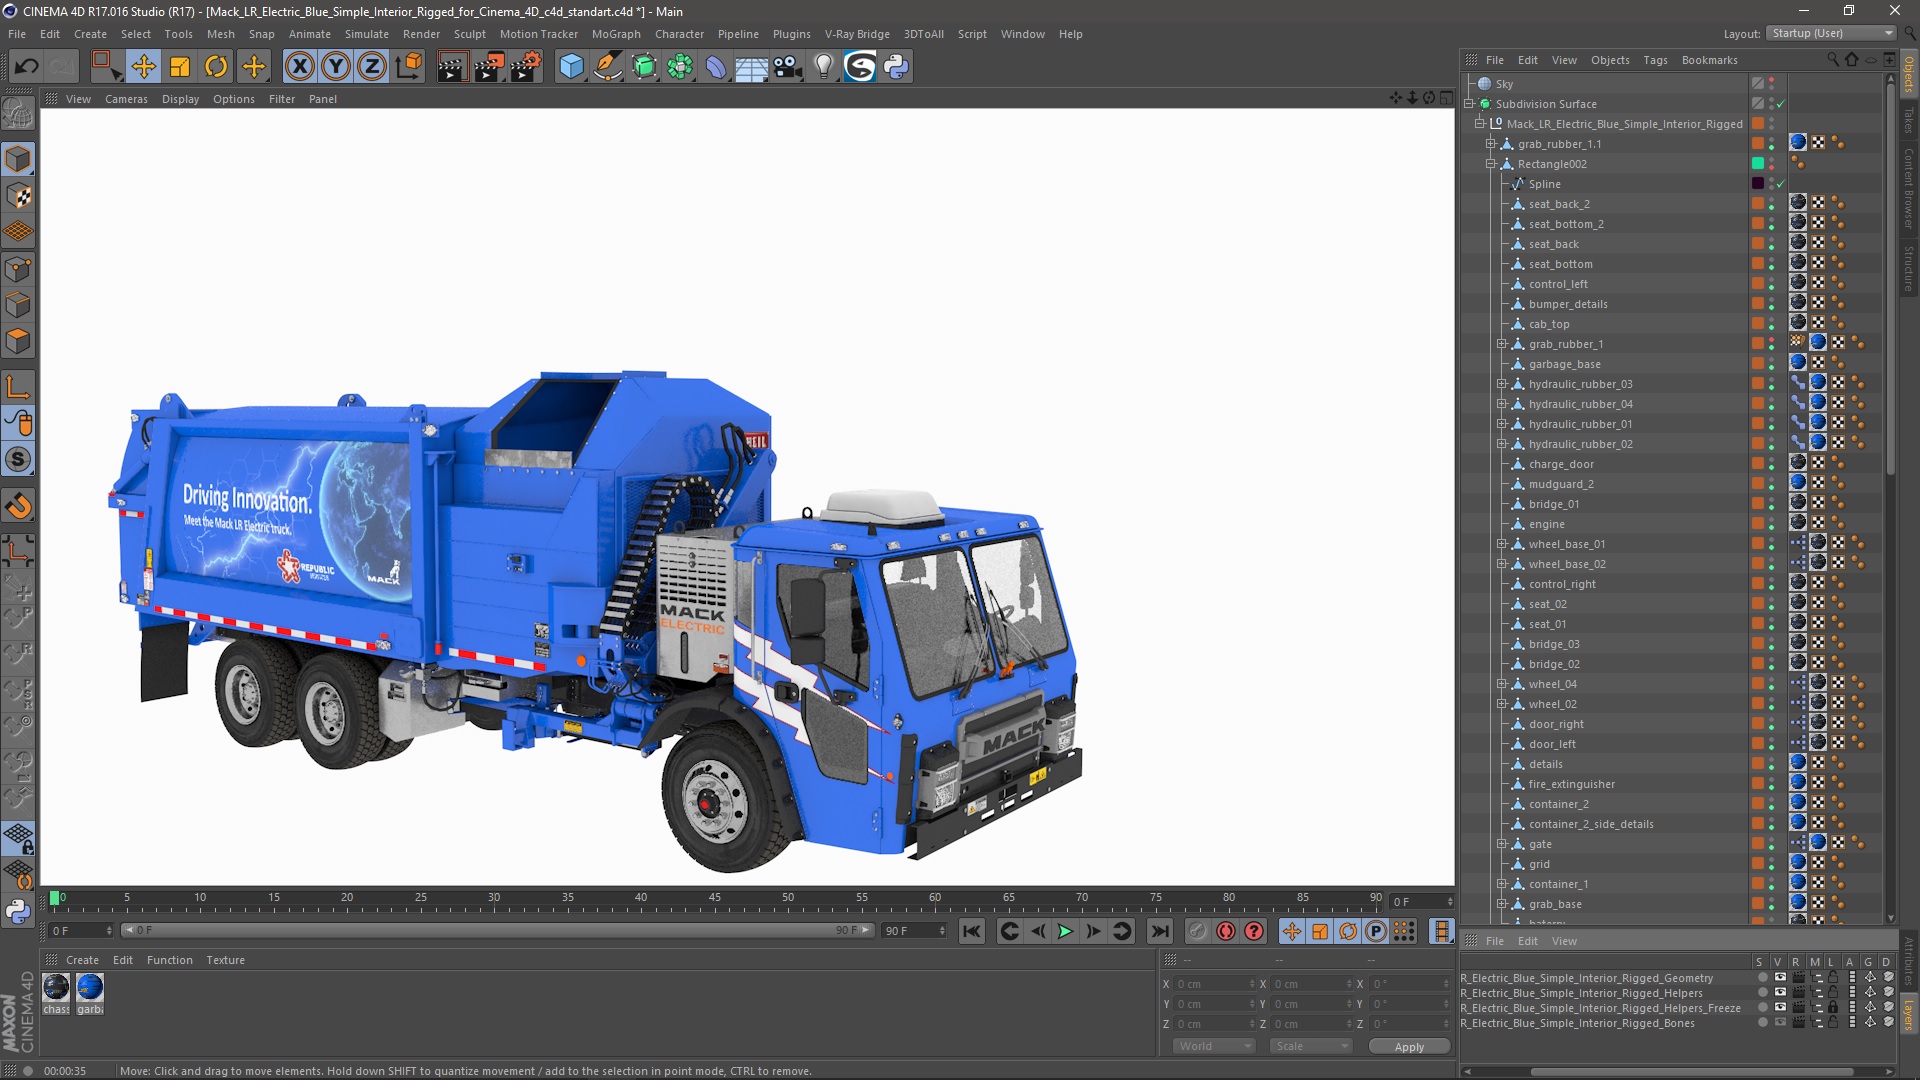Add a Cube primitive object
Viewport: 1920px width, 1080px height.
(x=571, y=67)
